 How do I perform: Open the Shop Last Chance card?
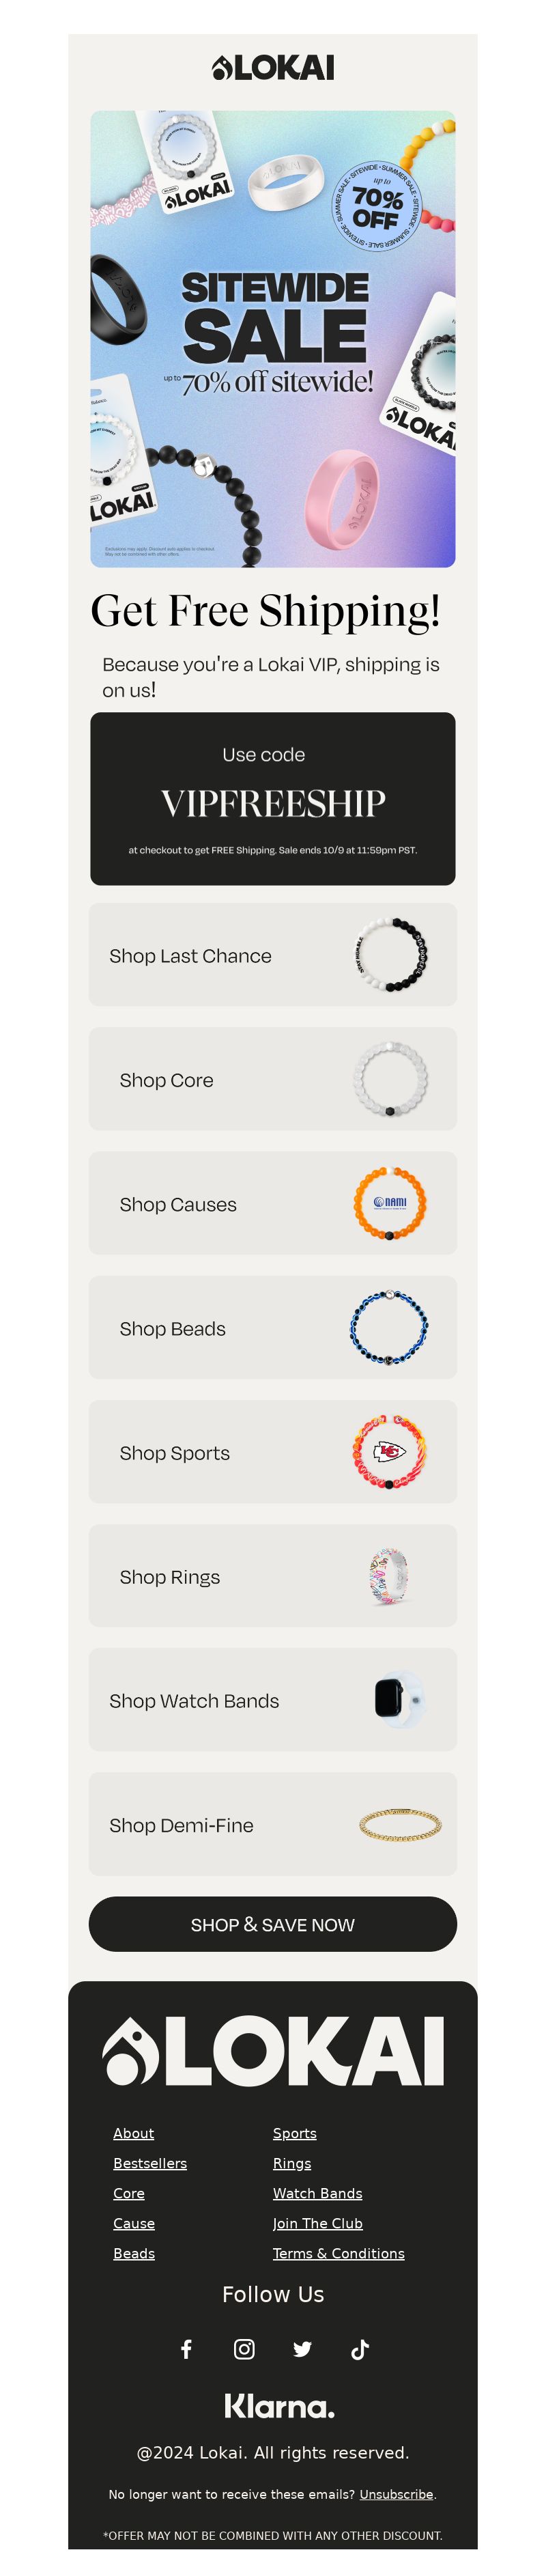click(273, 955)
